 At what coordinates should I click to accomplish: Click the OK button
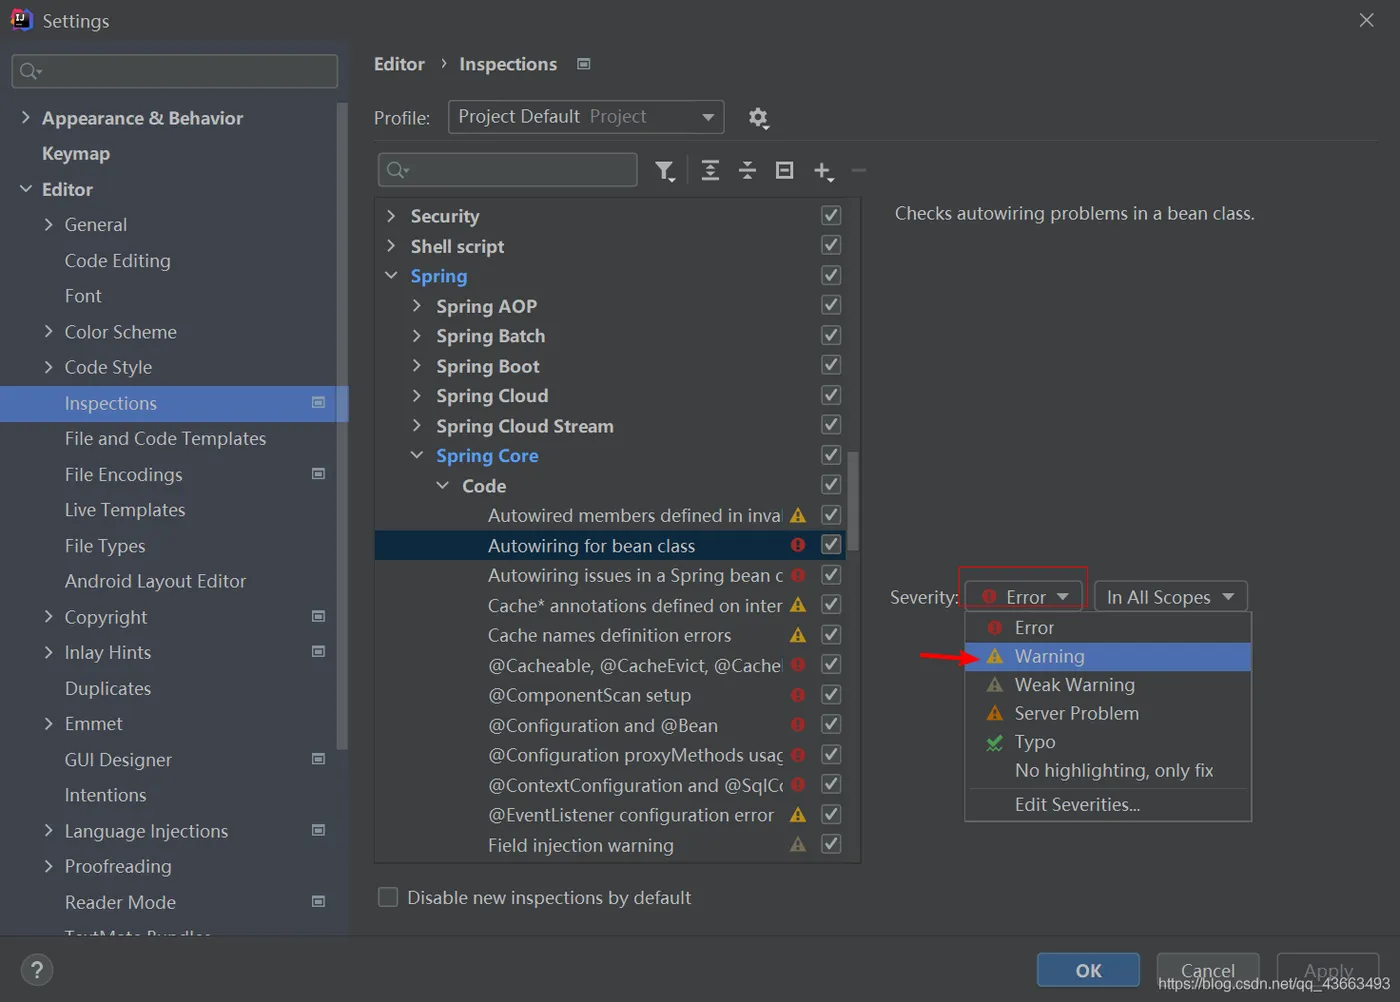[1088, 970]
